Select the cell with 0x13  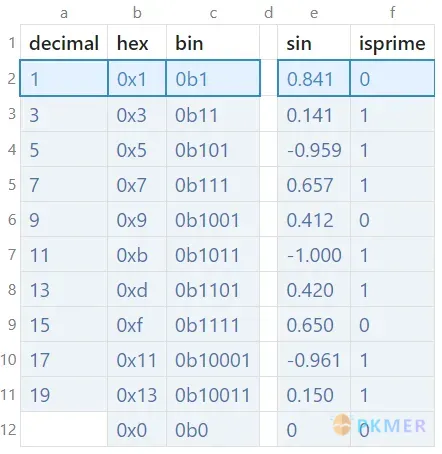[x=137, y=395]
